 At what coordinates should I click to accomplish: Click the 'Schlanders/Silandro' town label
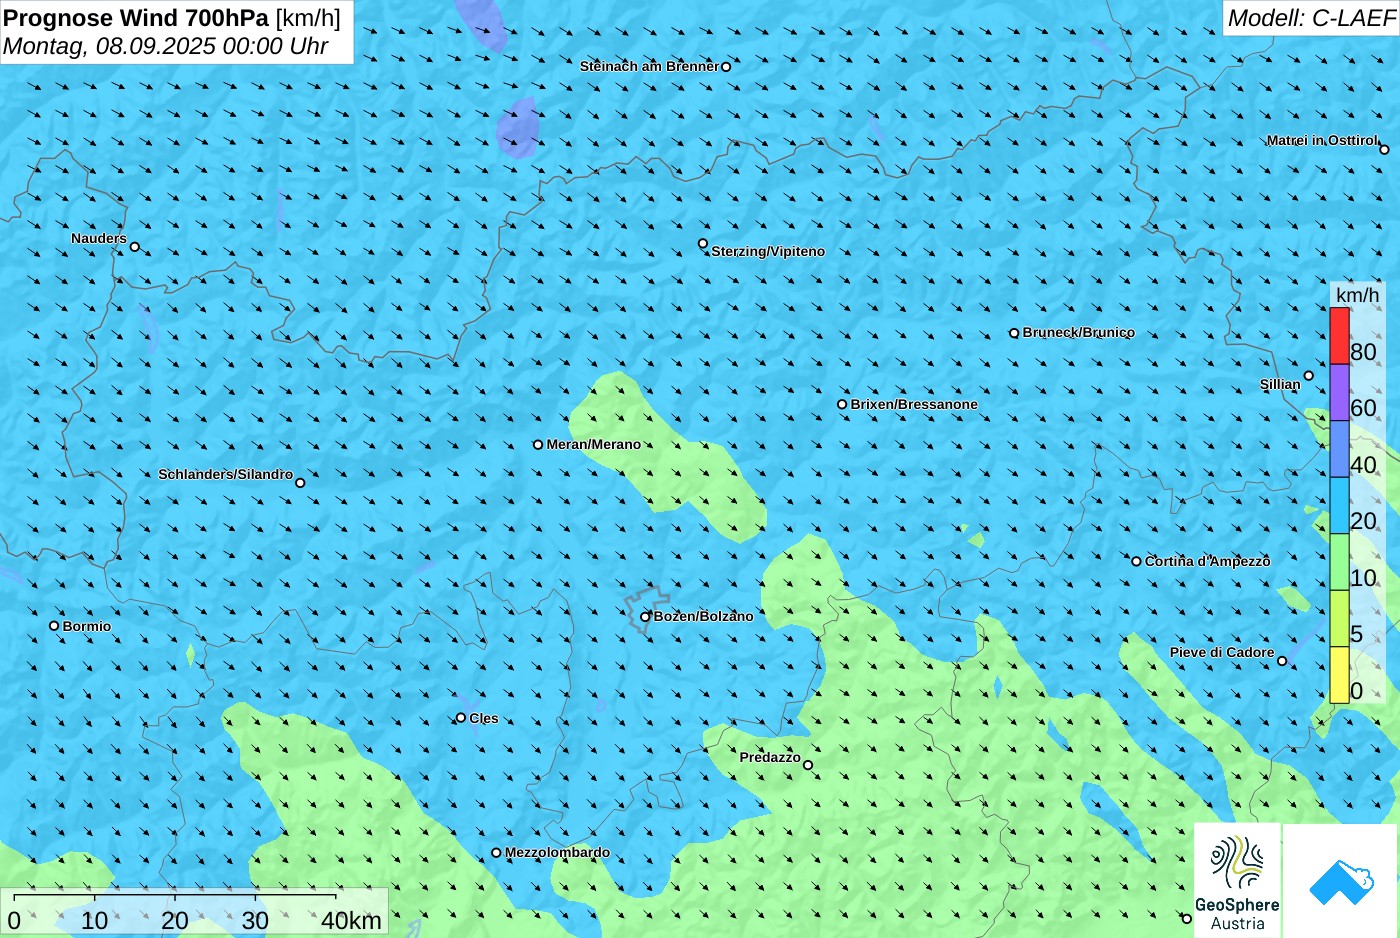point(225,474)
